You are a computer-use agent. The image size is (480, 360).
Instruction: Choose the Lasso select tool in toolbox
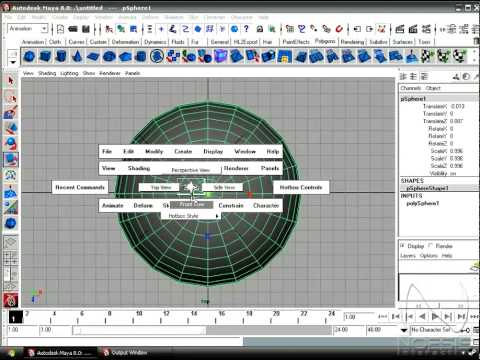coord(11,98)
